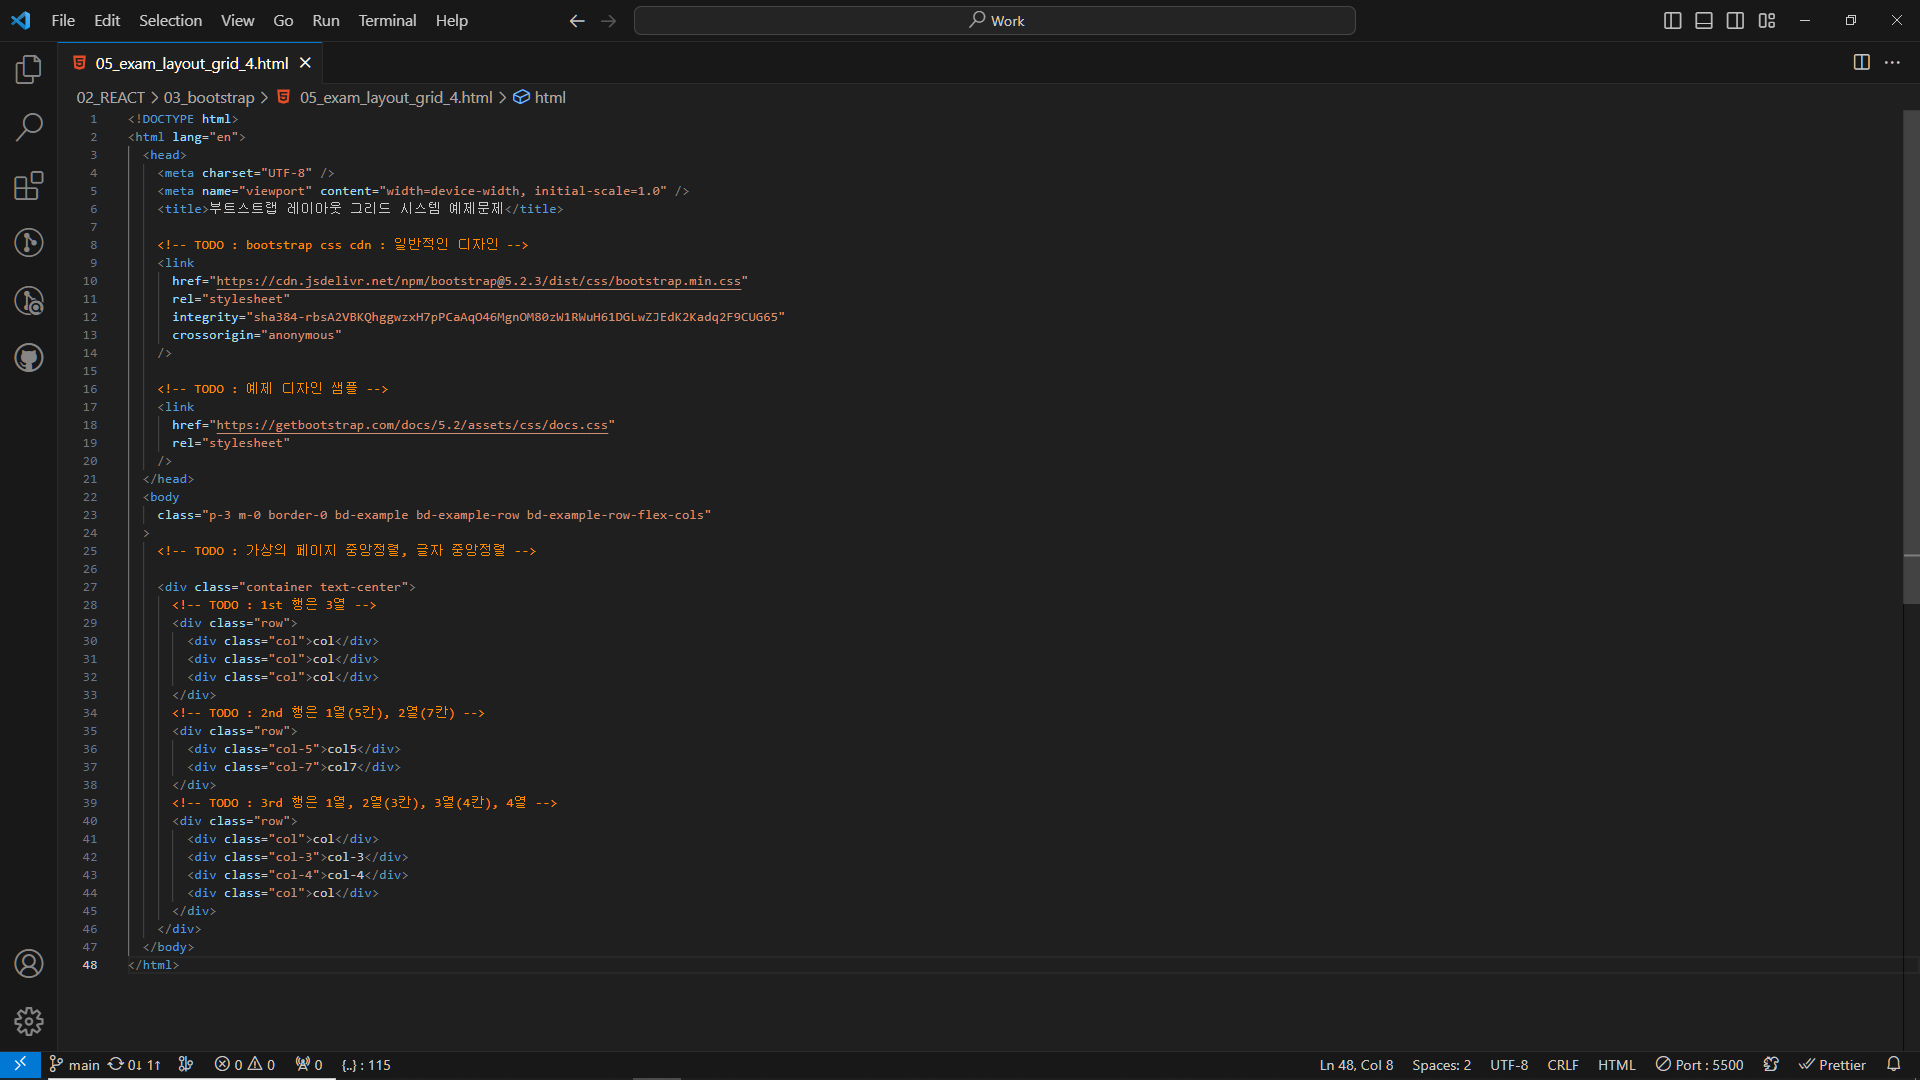Open the Search view icon
1920x1080 pixels.
click(x=29, y=127)
